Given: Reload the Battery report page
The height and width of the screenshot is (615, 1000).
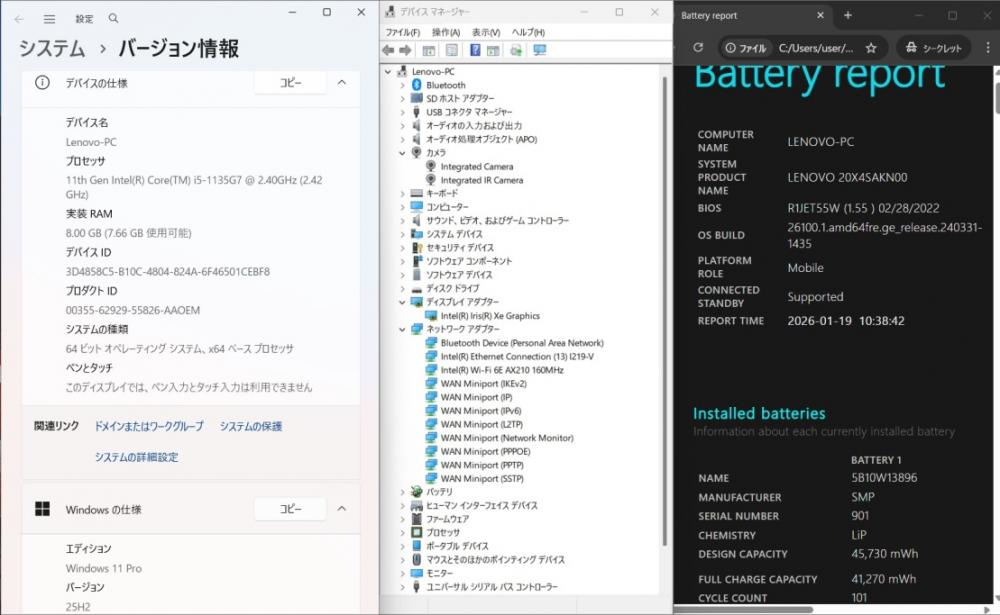Looking at the screenshot, I should click(698, 47).
